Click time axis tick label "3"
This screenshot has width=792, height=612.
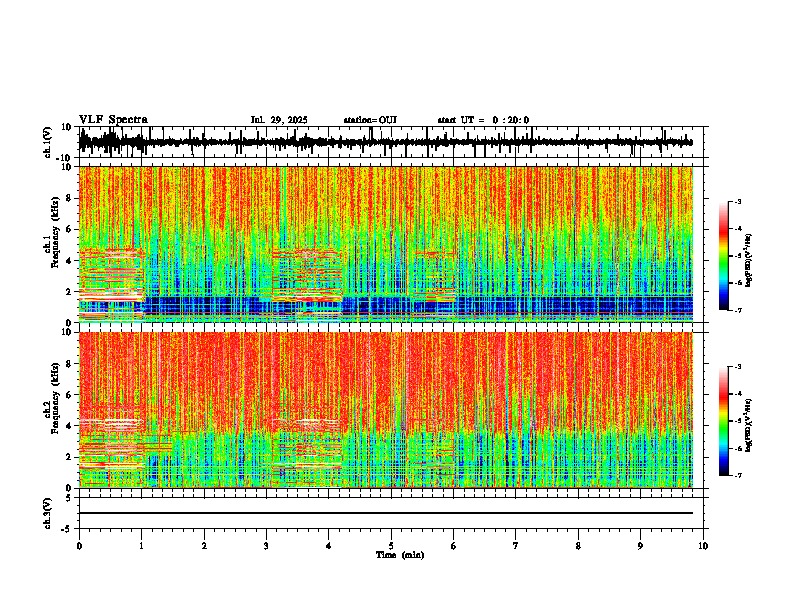(x=266, y=546)
